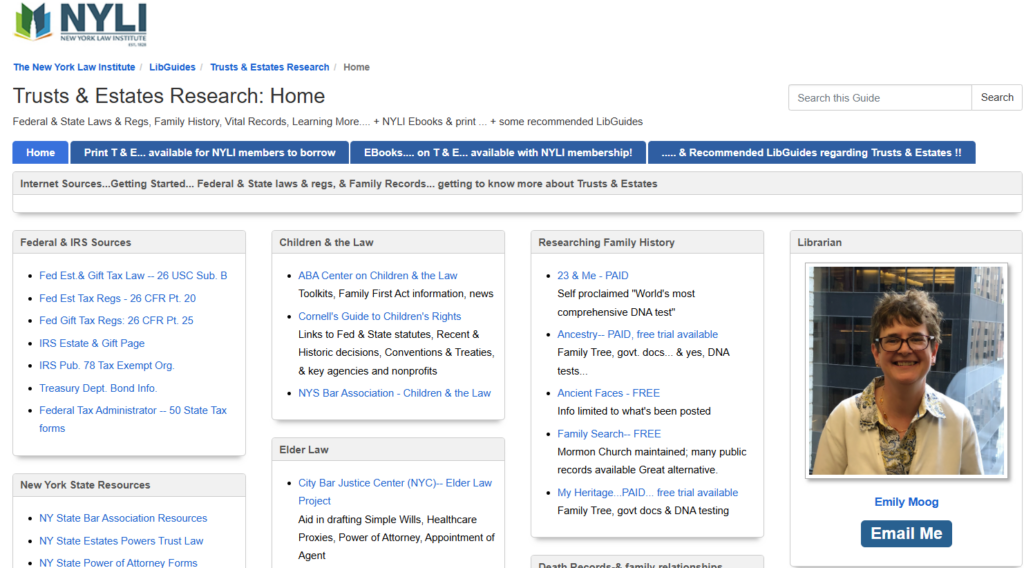
Task: Click the NYLI logo
Action: pyautogui.click(x=80, y=24)
